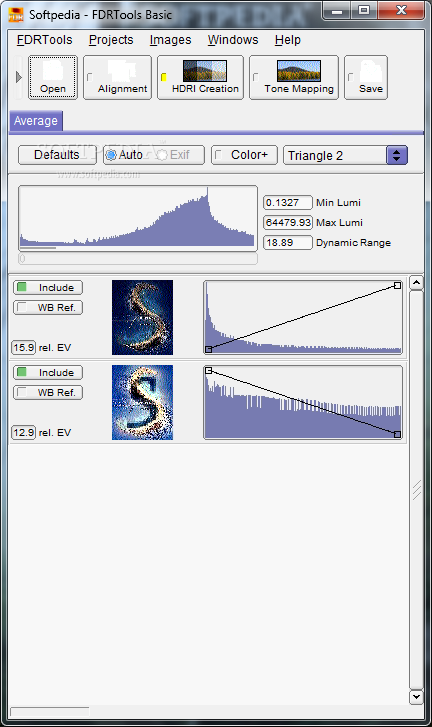Viewport: 432px width, 727px height.
Task: Select the Auto radio option
Action: pyautogui.click(x=124, y=155)
